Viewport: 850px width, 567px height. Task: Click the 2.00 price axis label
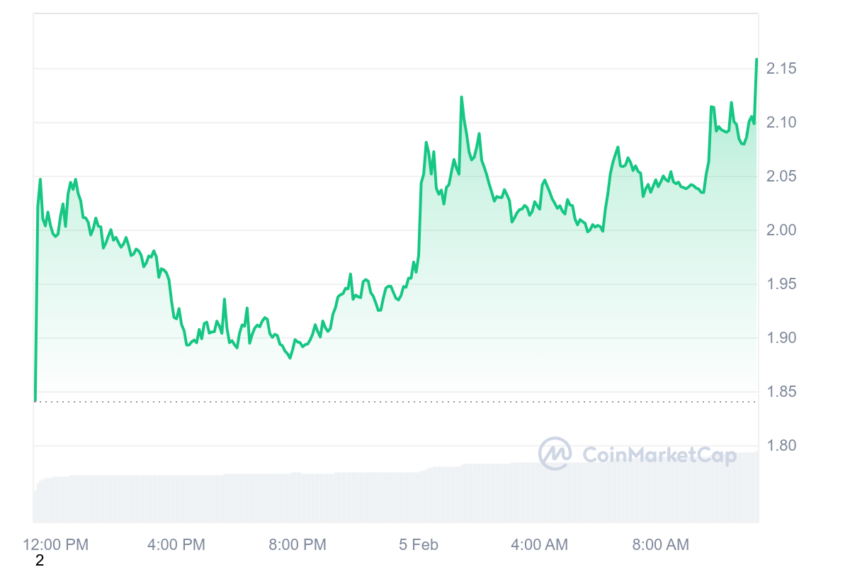pyautogui.click(x=781, y=230)
